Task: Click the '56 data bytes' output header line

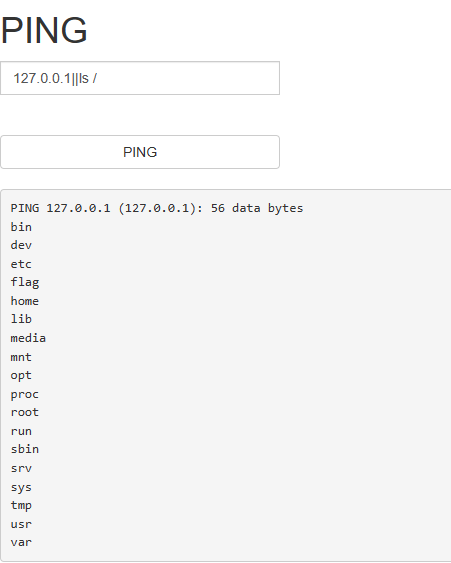Action: point(157,208)
